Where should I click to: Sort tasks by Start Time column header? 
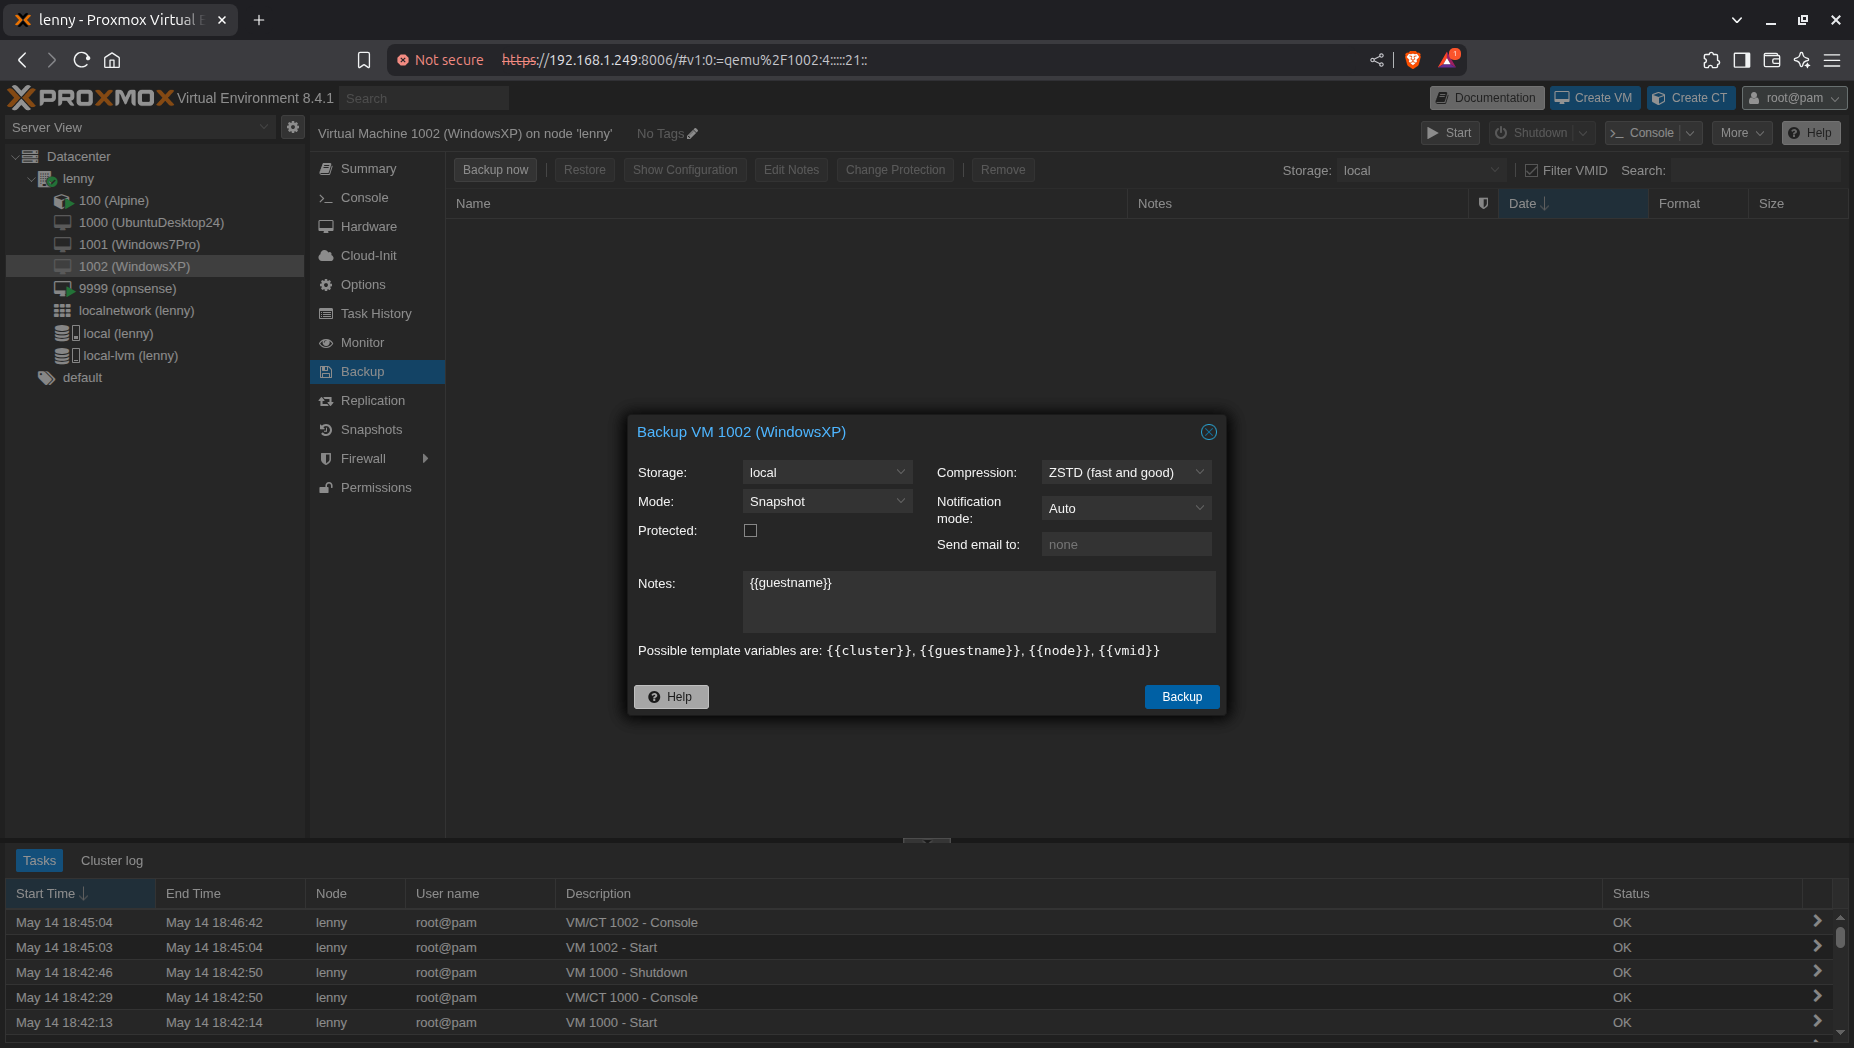click(81, 893)
